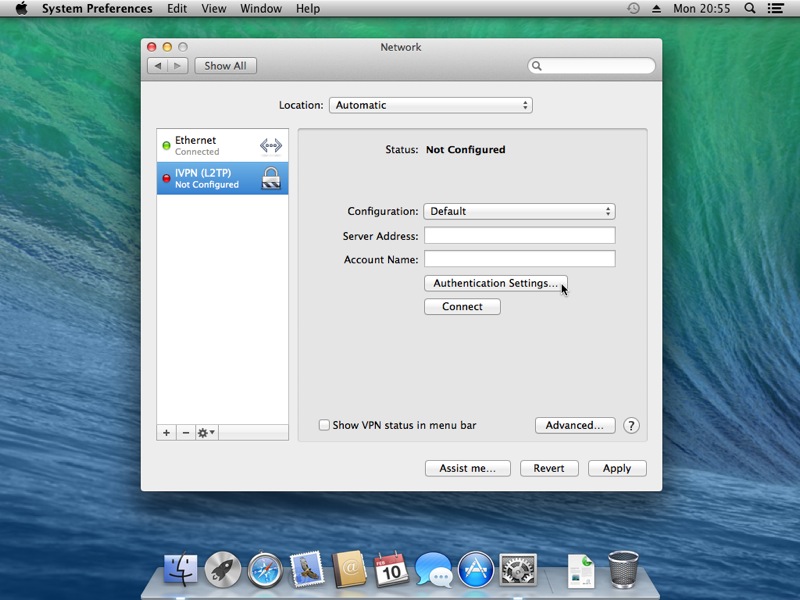The image size is (800, 600).
Task: Click the Ethernet connection arrows icon
Action: point(271,146)
